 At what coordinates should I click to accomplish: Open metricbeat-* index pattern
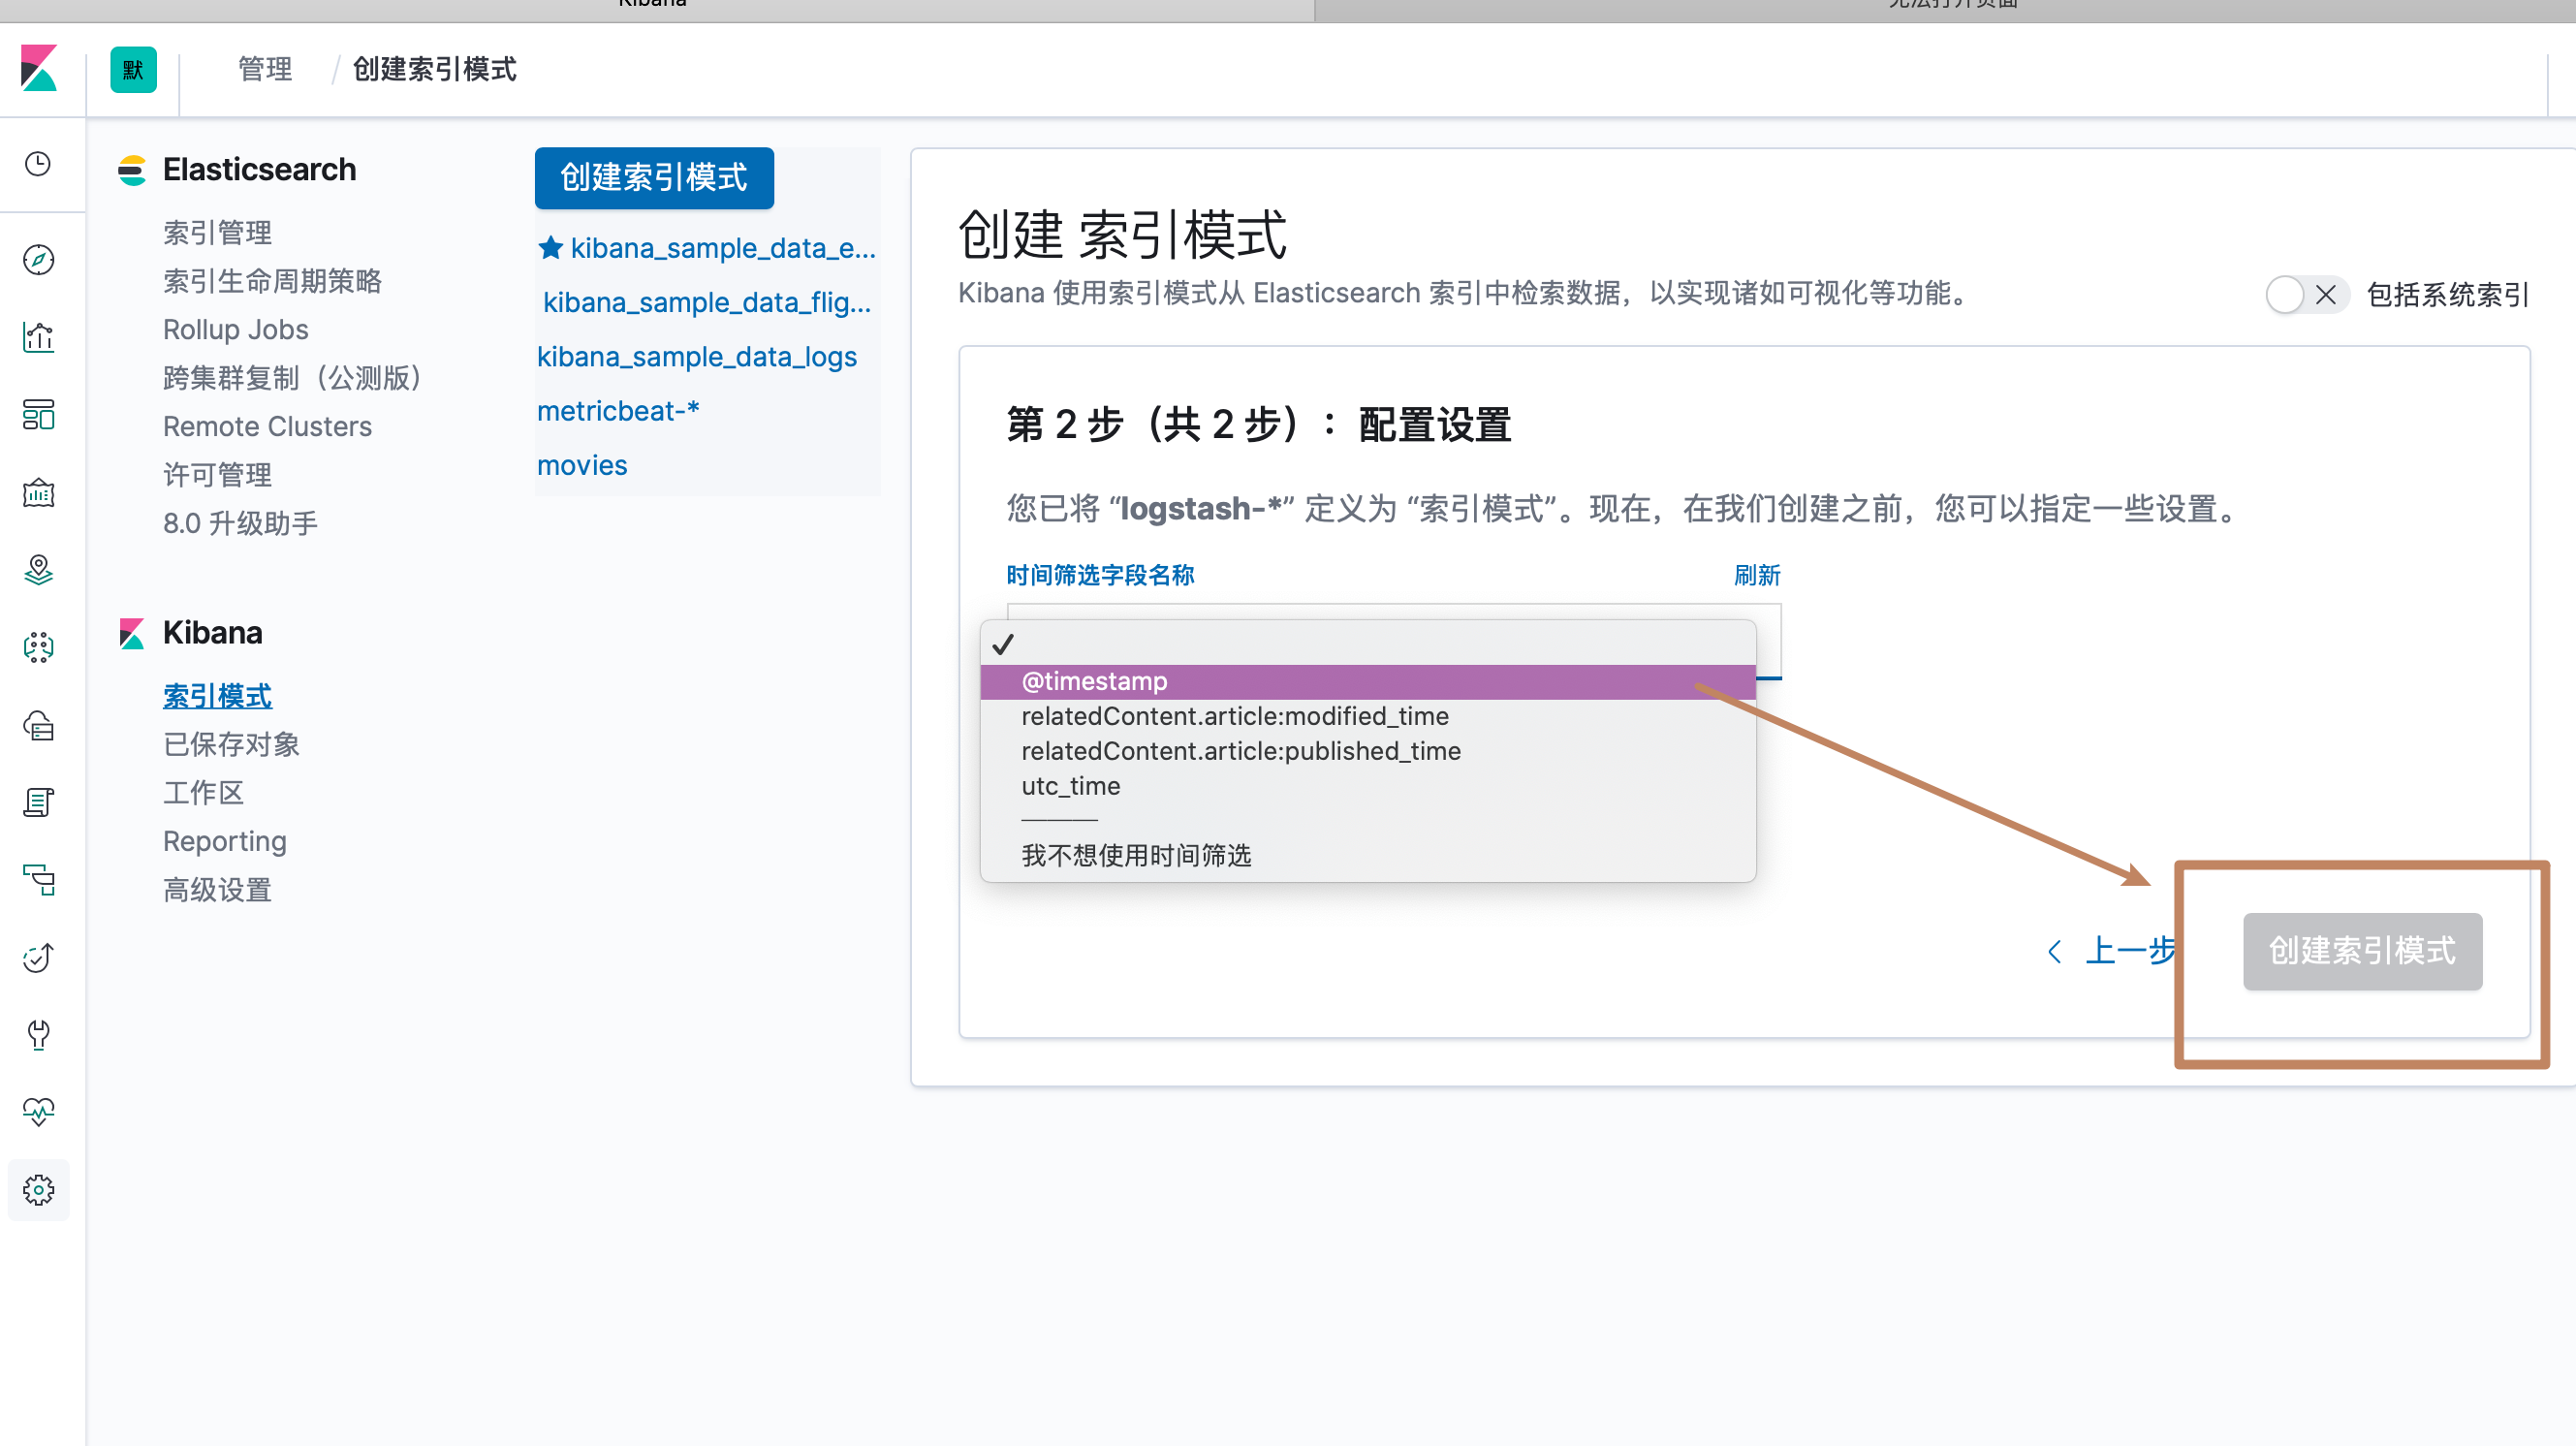(x=617, y=411)
